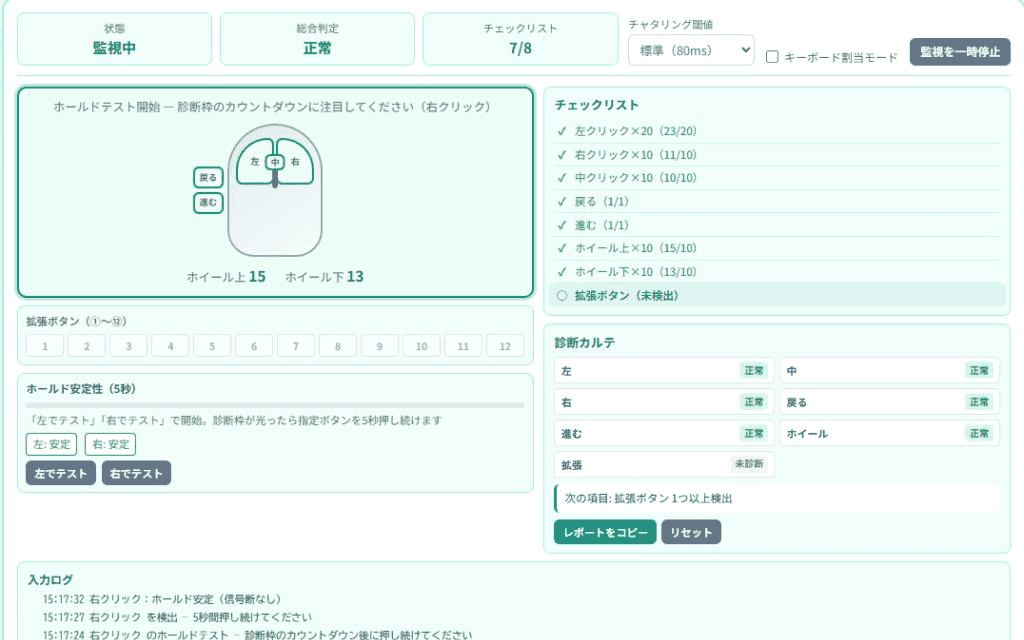Select extension button 9

click(379, 346)
